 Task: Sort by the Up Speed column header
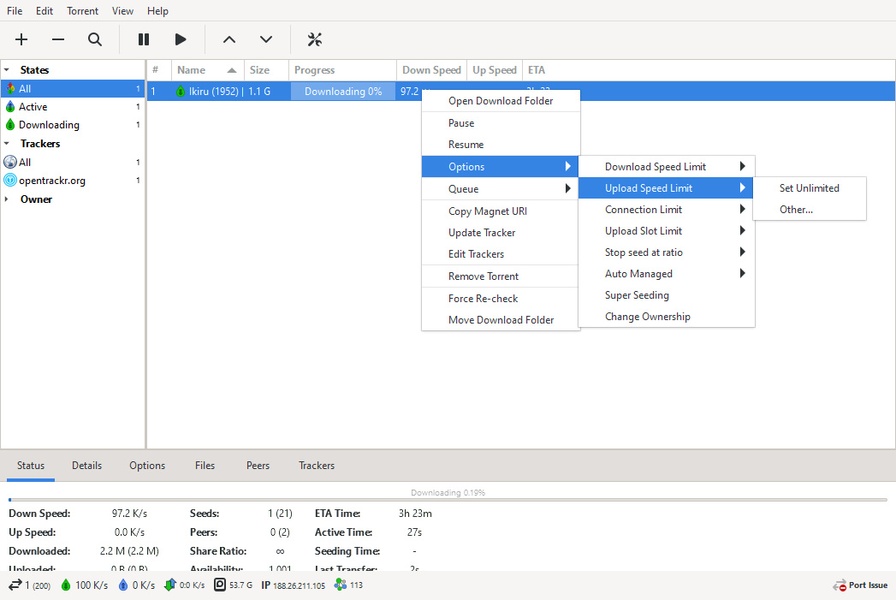click(494, 70)
